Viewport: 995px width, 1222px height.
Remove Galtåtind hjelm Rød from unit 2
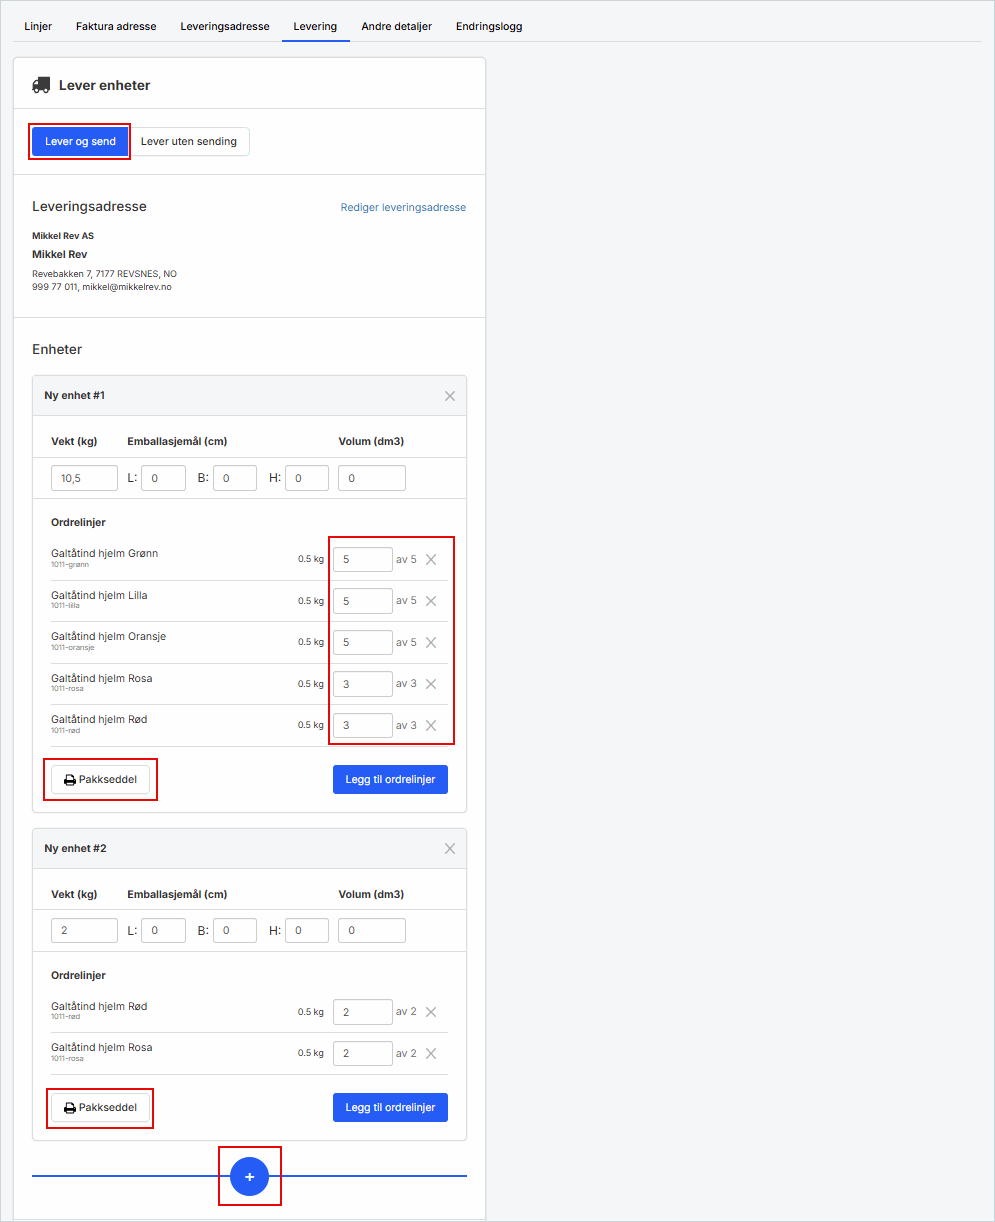(431, 1012)
